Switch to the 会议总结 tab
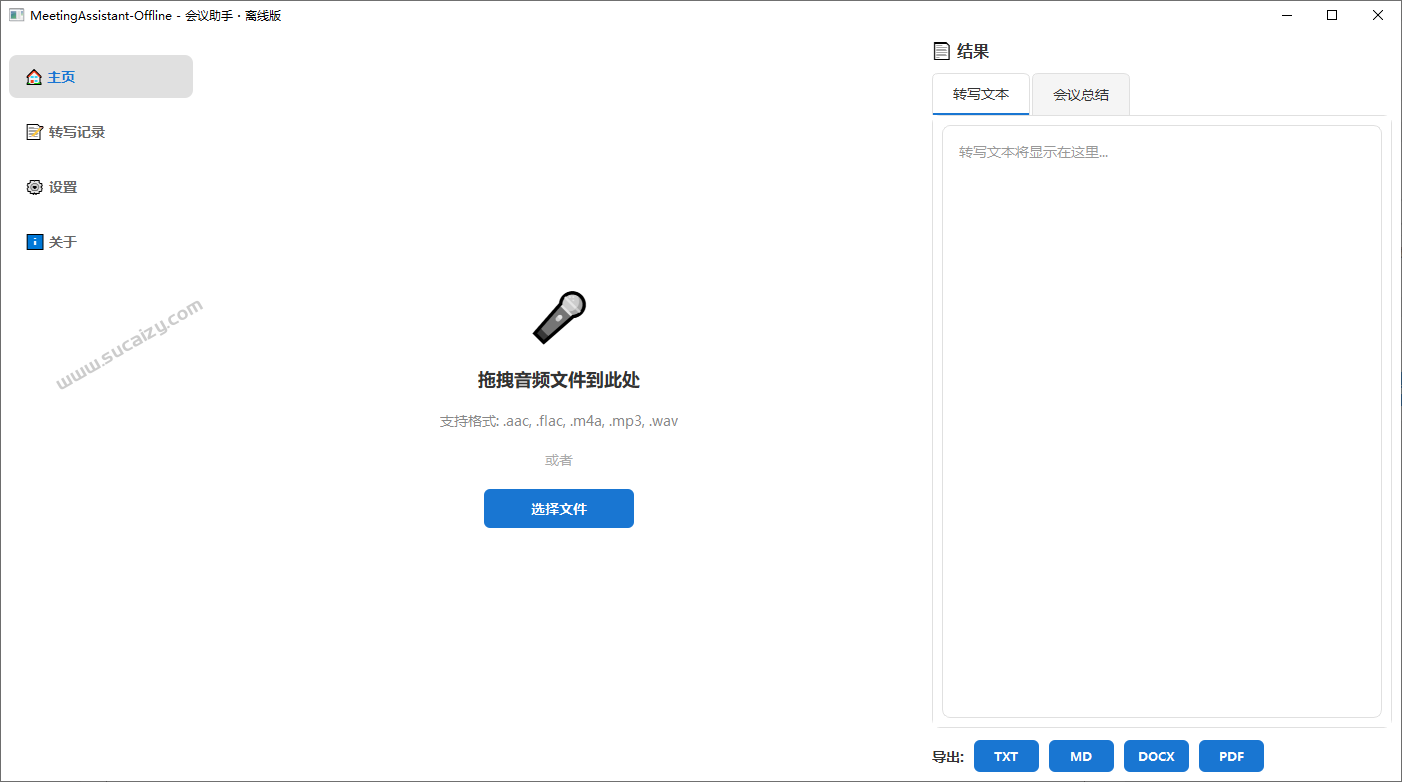This screenshot has width=1402, height=782. tap(1080, 93)
